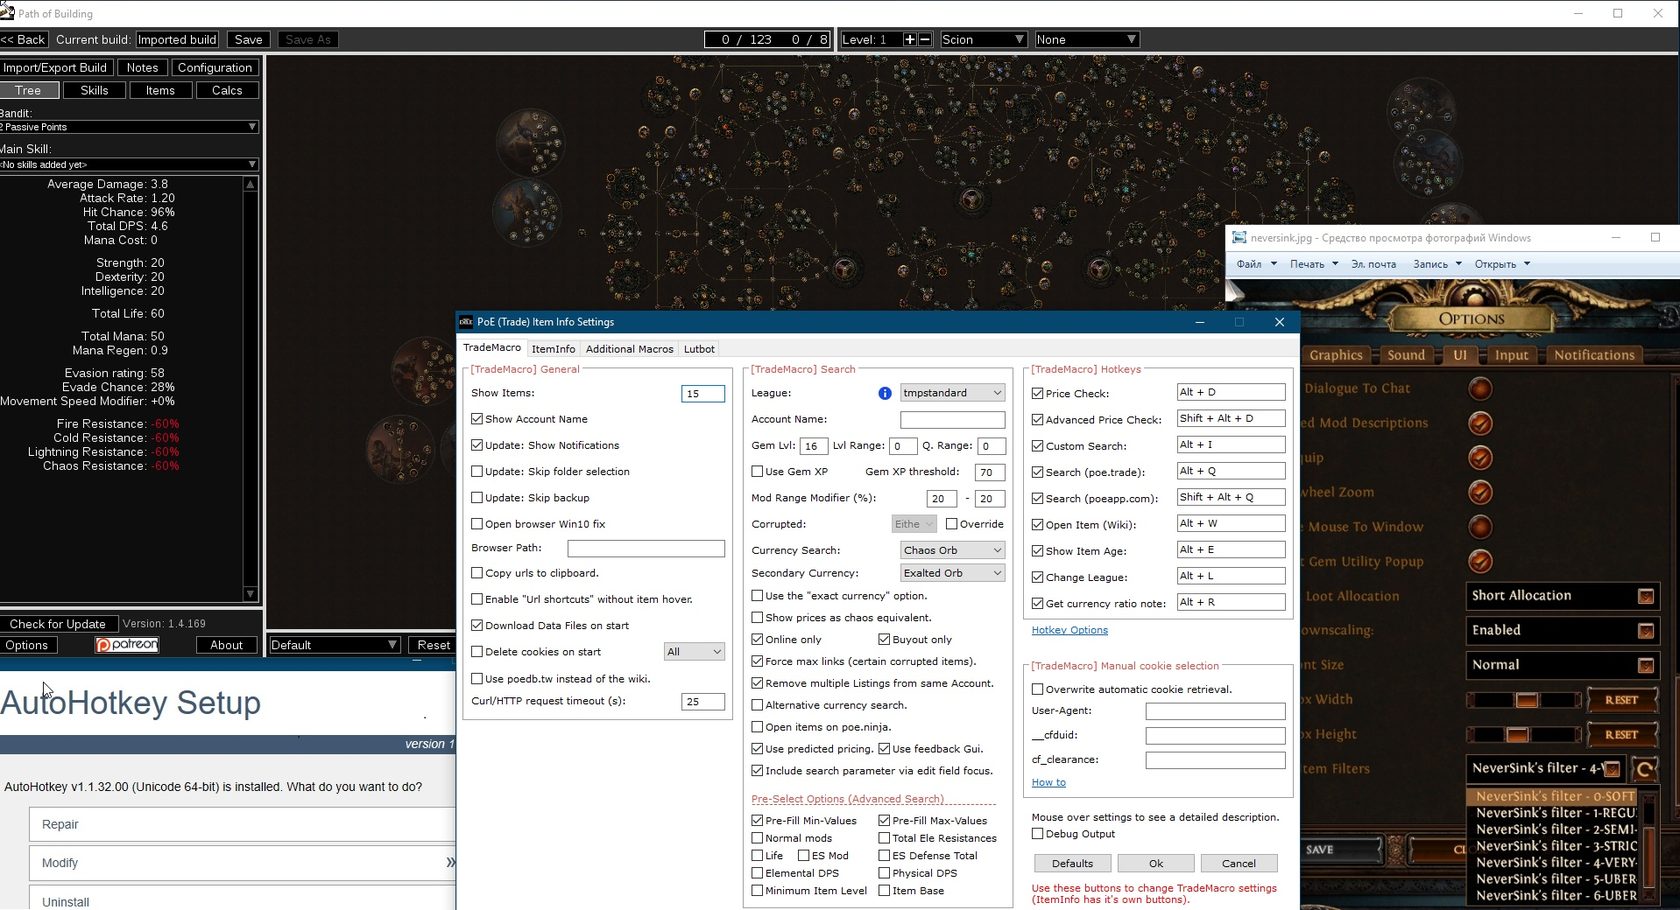This screenshot has height=910, width=1680.
Task: Click the Short Allocation dropdown arrow icon
Action: (x=1645, y=596)
